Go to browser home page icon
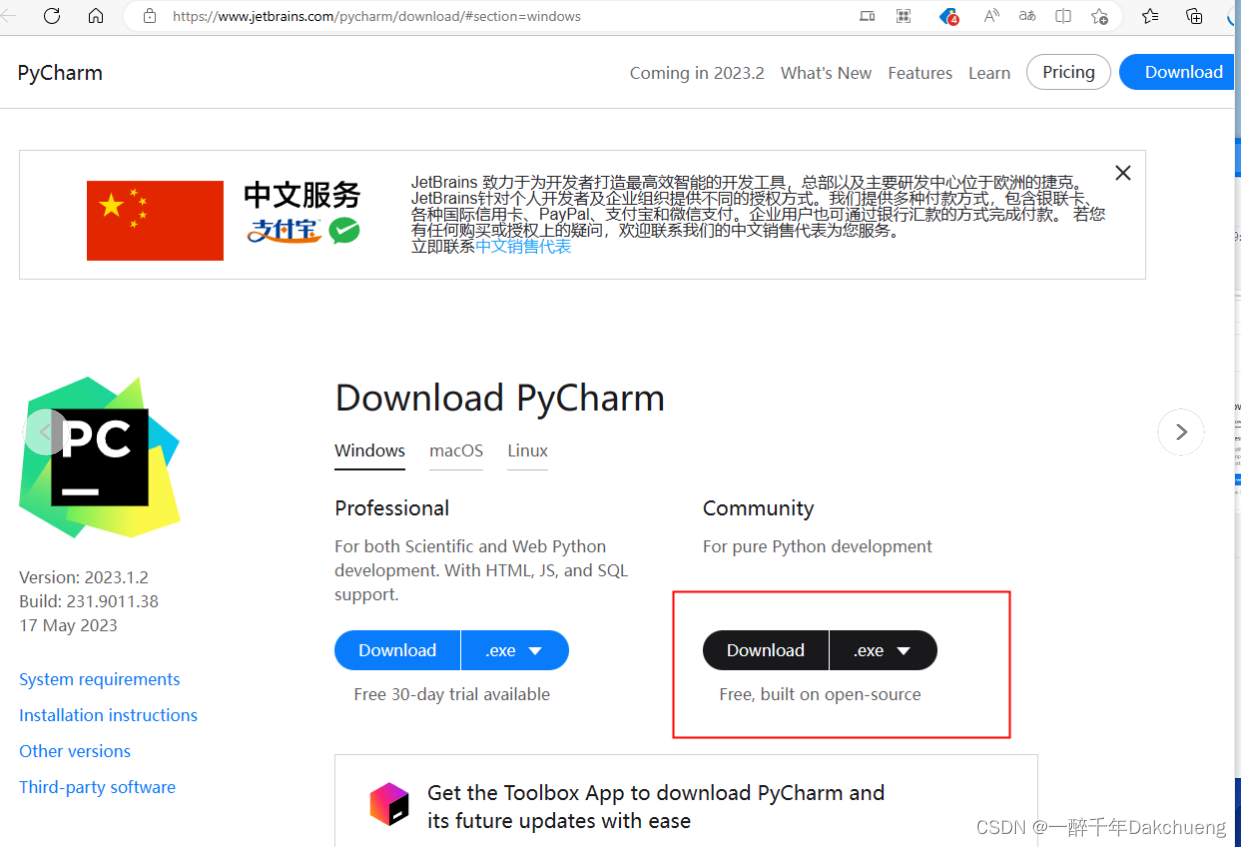This screenshot has height=847, width=1241. point(96,16)
